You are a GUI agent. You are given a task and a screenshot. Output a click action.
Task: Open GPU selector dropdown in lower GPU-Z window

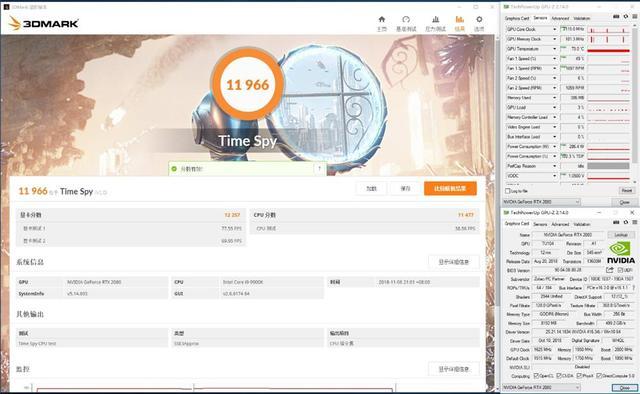pos(541,387)
